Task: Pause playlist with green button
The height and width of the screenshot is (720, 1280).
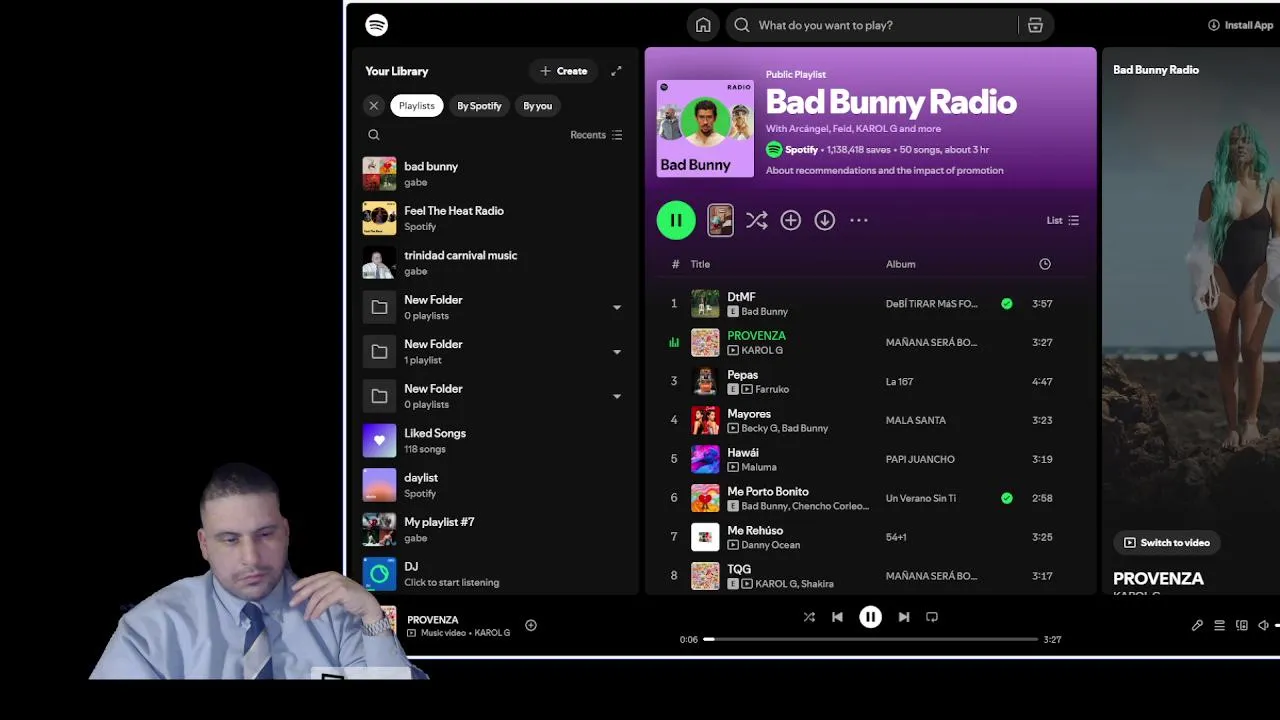Action: pyautogui.click(x=676, y=220)
